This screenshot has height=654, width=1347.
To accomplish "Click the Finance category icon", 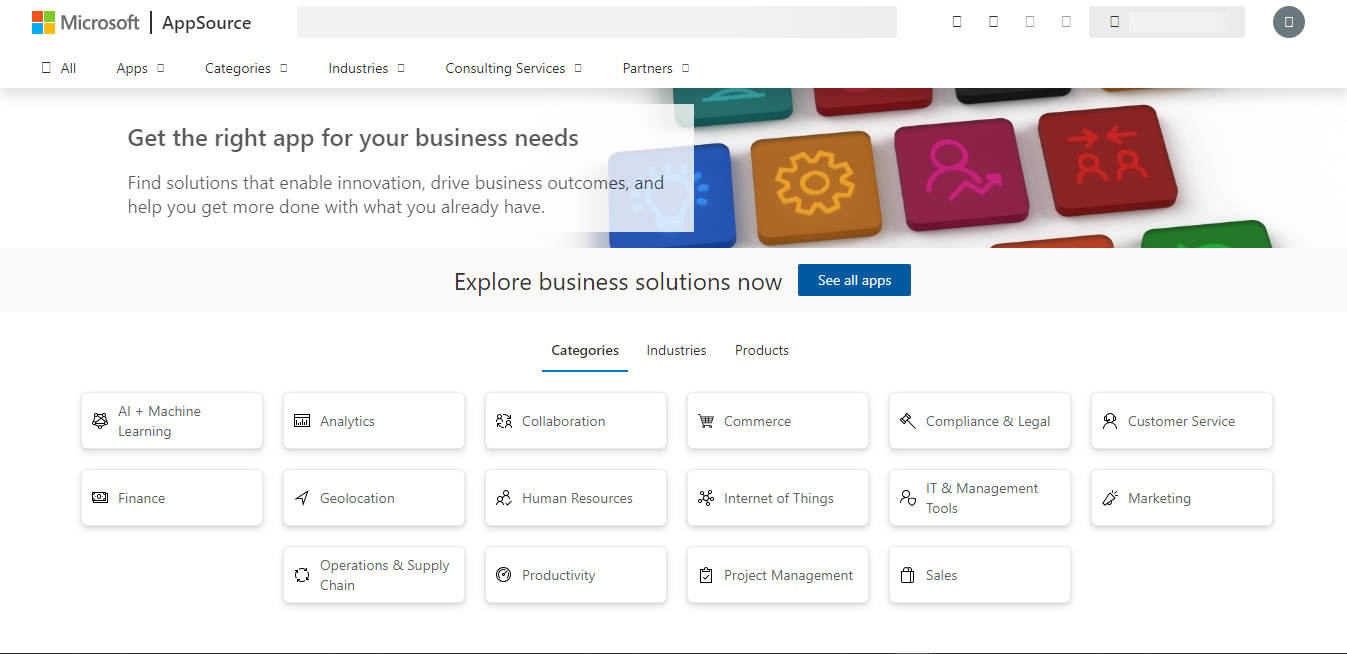I will pyautogui.click(x=100, y=497).
